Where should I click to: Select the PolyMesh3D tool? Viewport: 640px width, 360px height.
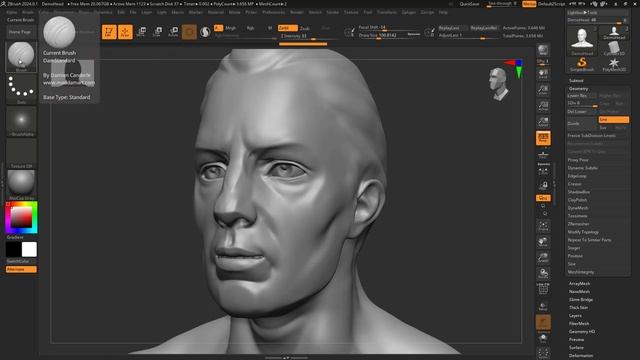coord(613,64)
